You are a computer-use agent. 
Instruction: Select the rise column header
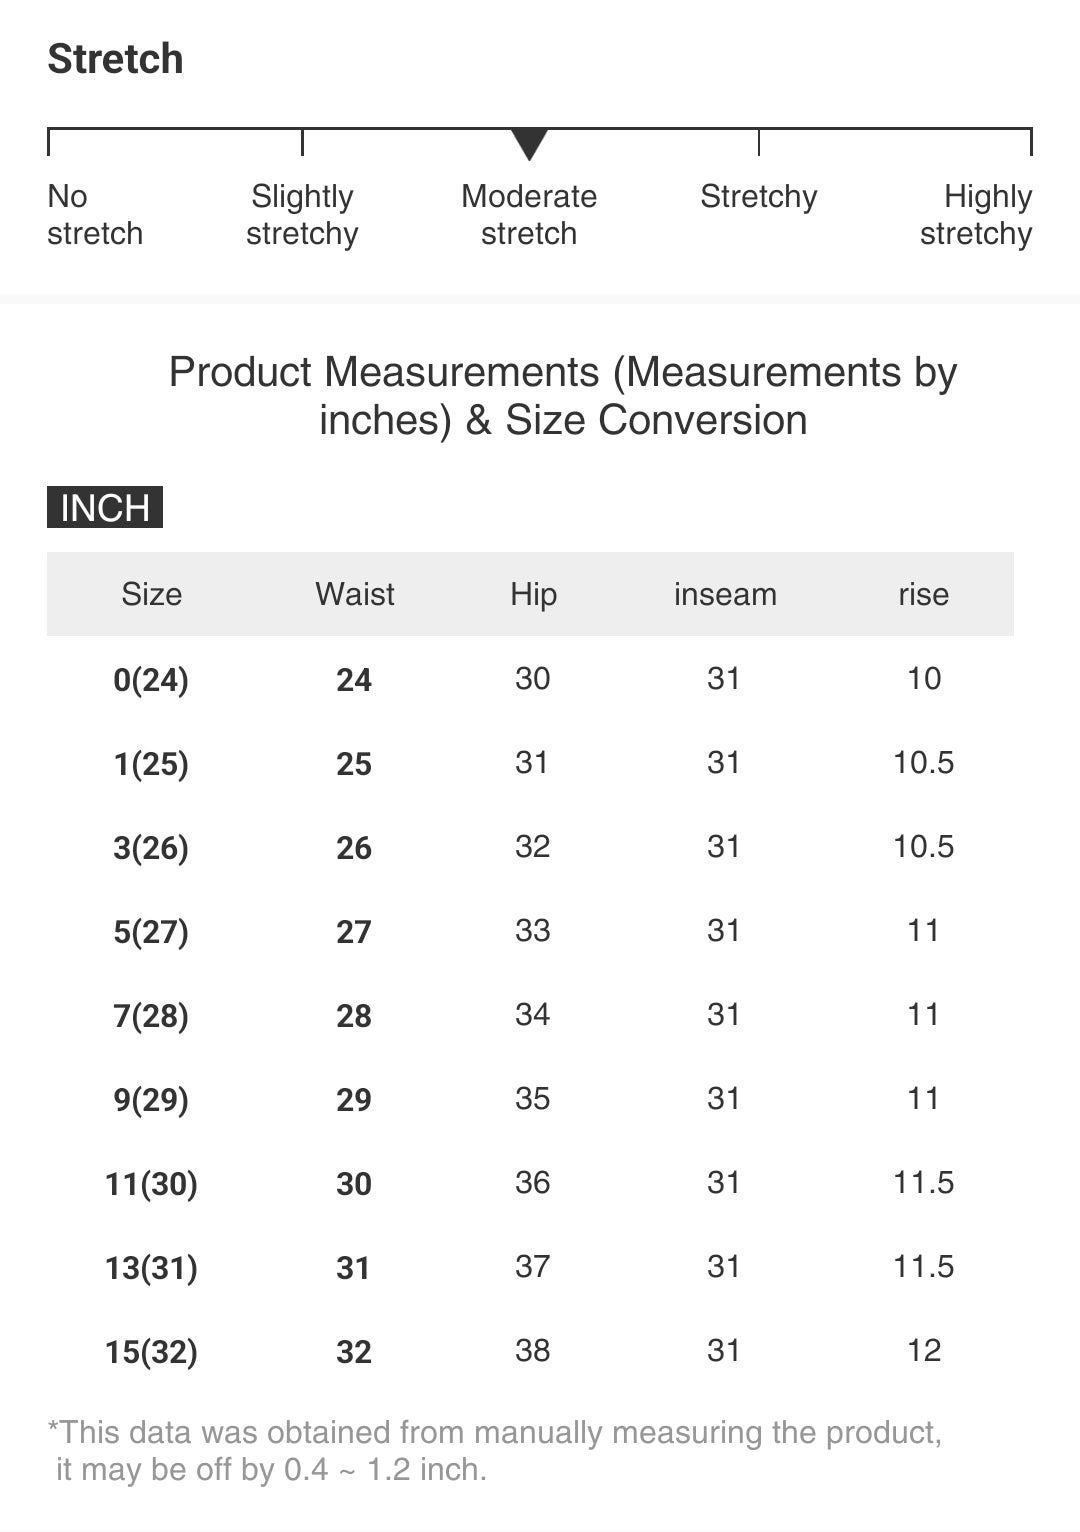click(x=923, y=594)
